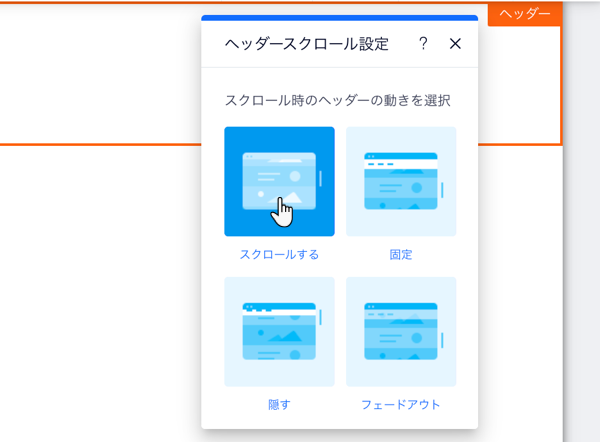Click the ヘッダースクロール設定 panel title
Screen dimensions: 600x442
click(307, 44)
